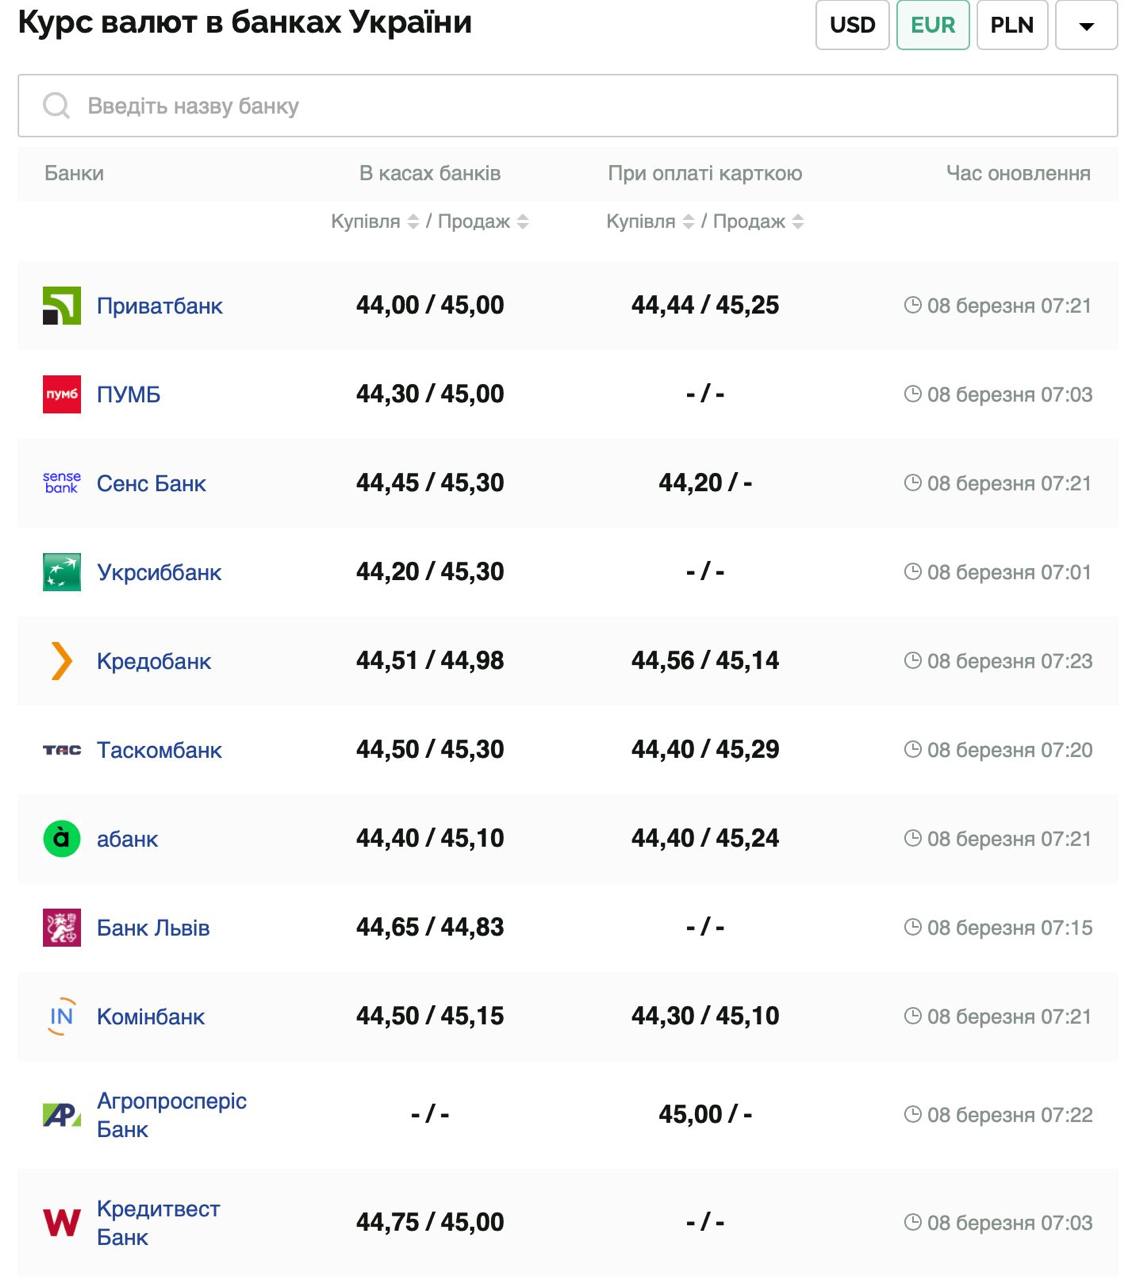Click the red Кредитвест Банк W logo

point(61,1222)
